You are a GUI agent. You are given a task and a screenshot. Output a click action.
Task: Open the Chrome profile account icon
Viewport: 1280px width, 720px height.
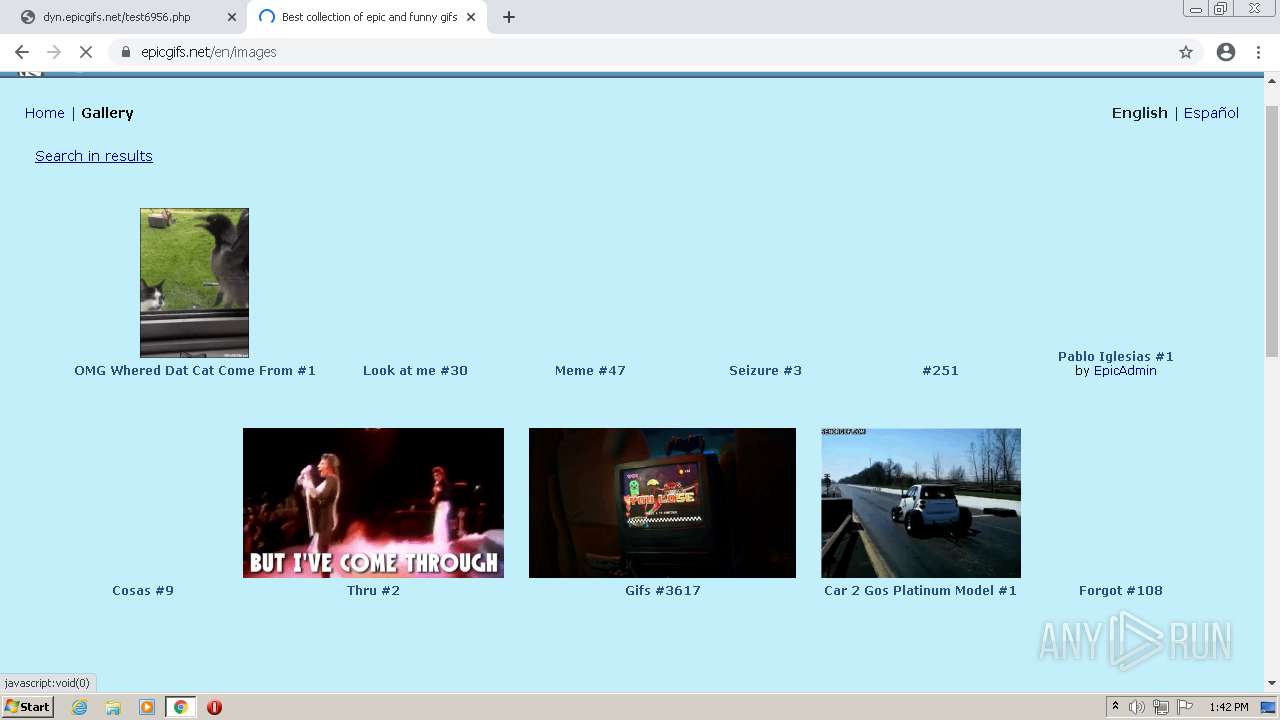click(x=1226, y=52)
